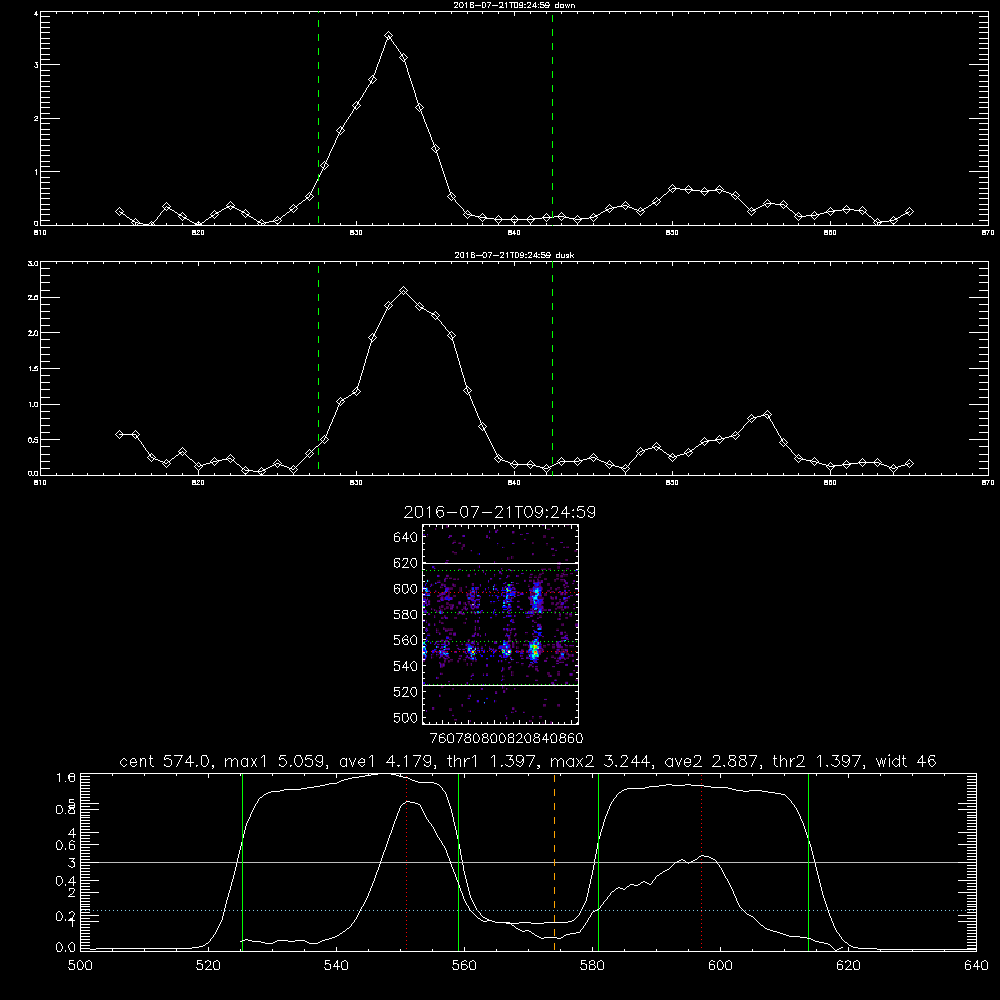Click the left green dashed line in dawn plot
The height and width of the screenshot is (1000, 1000).
318,118
